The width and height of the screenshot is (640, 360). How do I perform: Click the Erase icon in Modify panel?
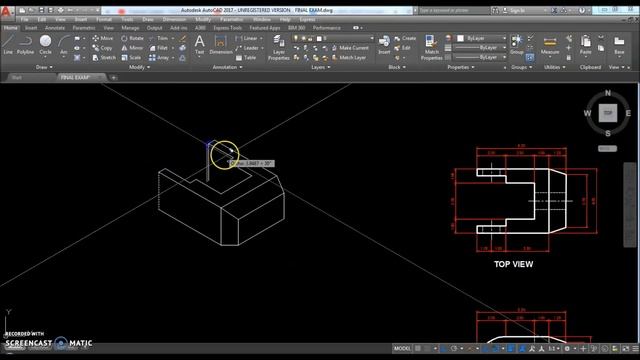point(183,38)
